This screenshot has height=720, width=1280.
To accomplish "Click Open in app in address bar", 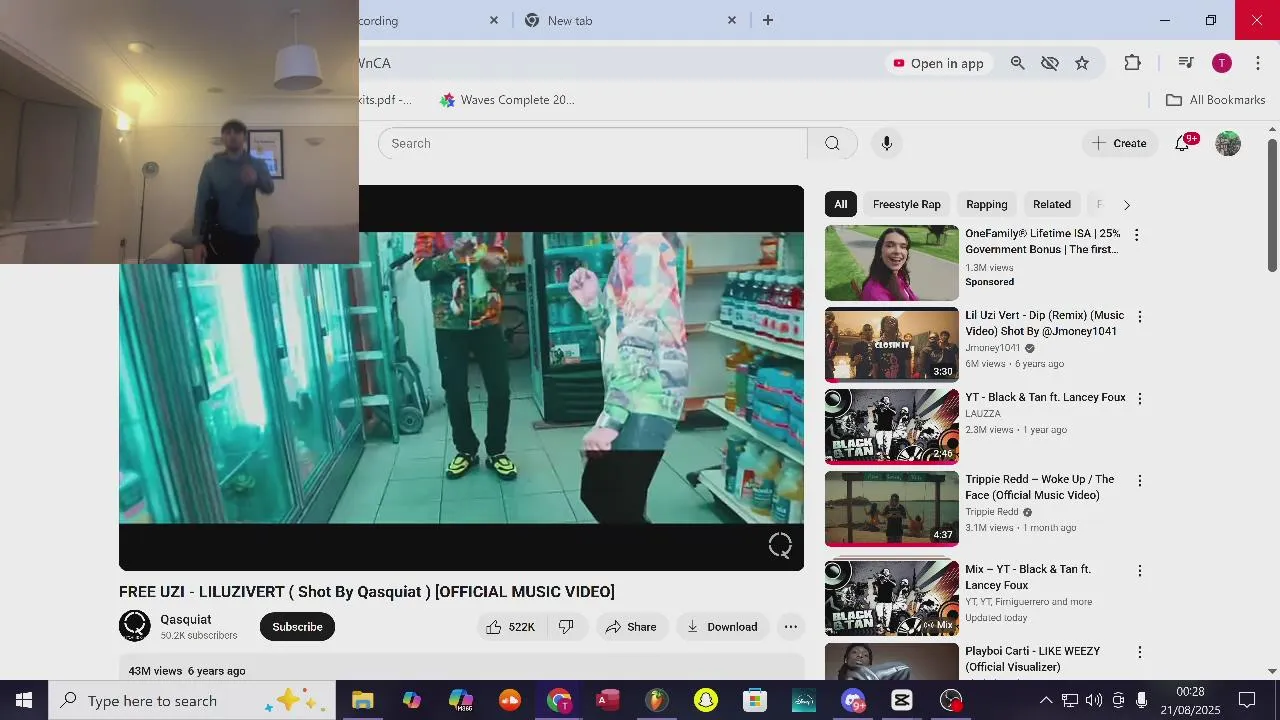I will pos(938,63).
